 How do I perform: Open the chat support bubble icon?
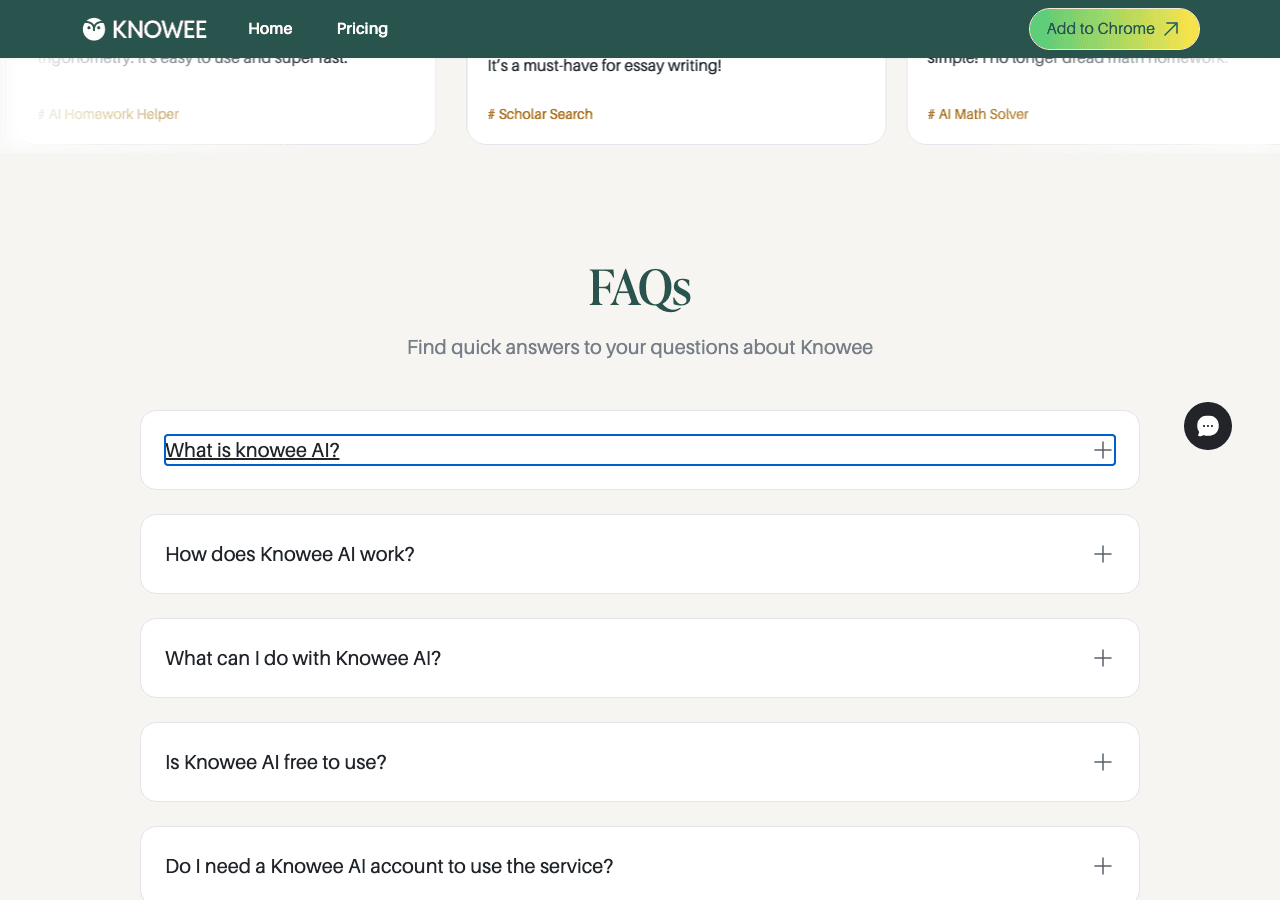(1208, 426)
